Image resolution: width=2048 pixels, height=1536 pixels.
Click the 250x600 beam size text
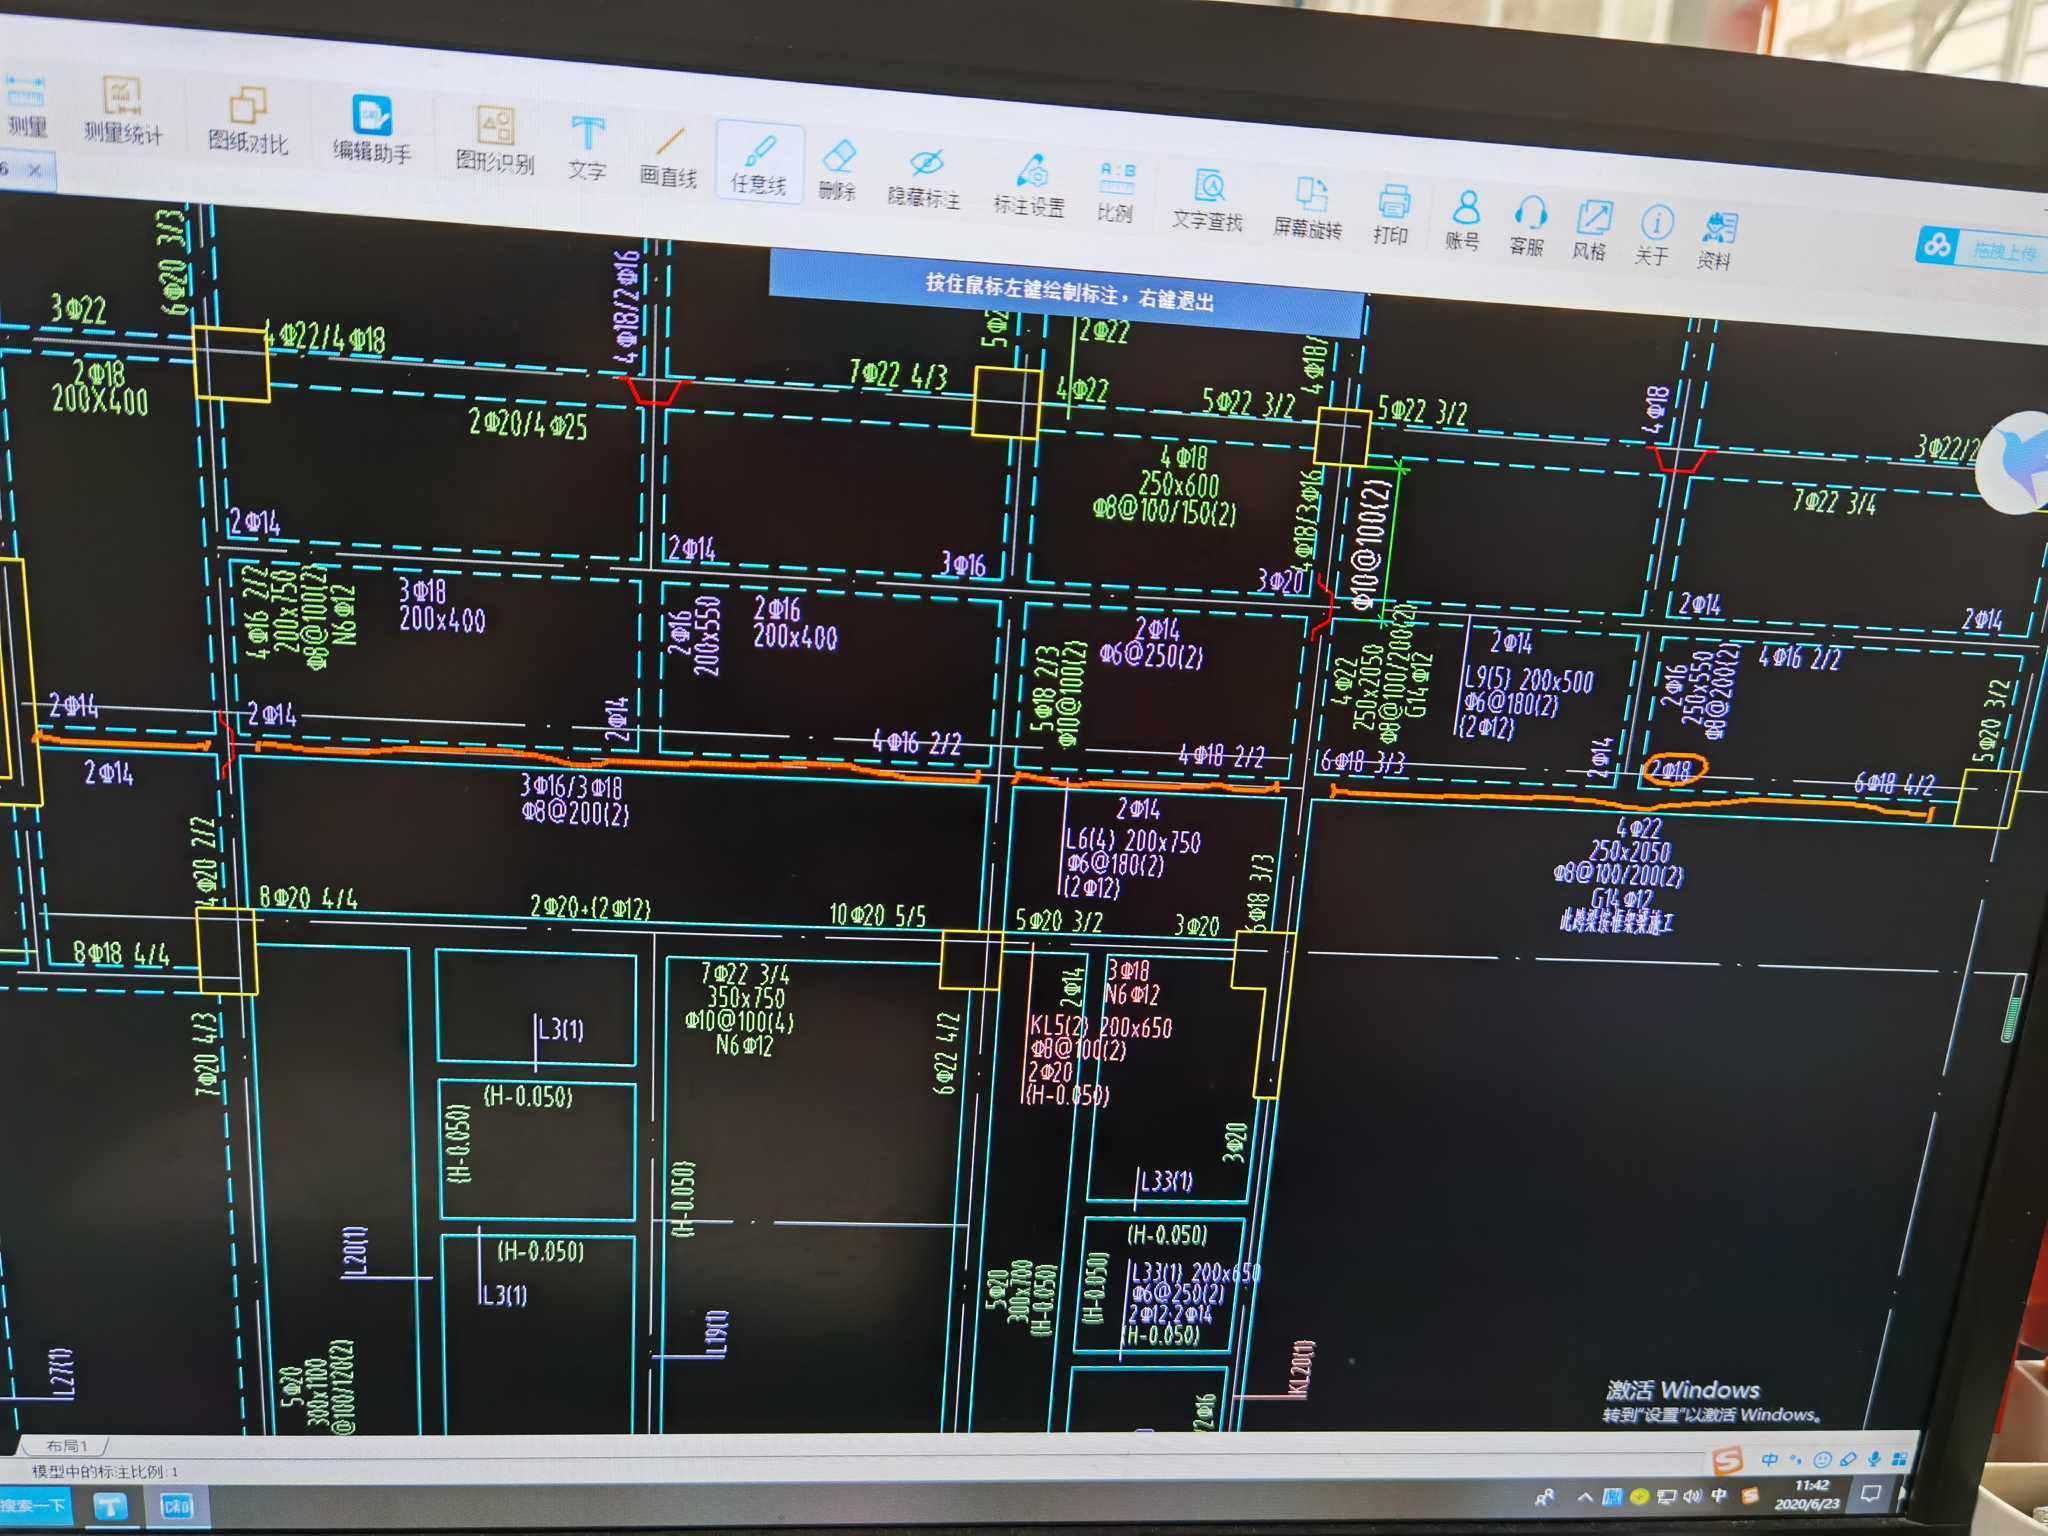pyautogui.click(x=1179, y=485)
